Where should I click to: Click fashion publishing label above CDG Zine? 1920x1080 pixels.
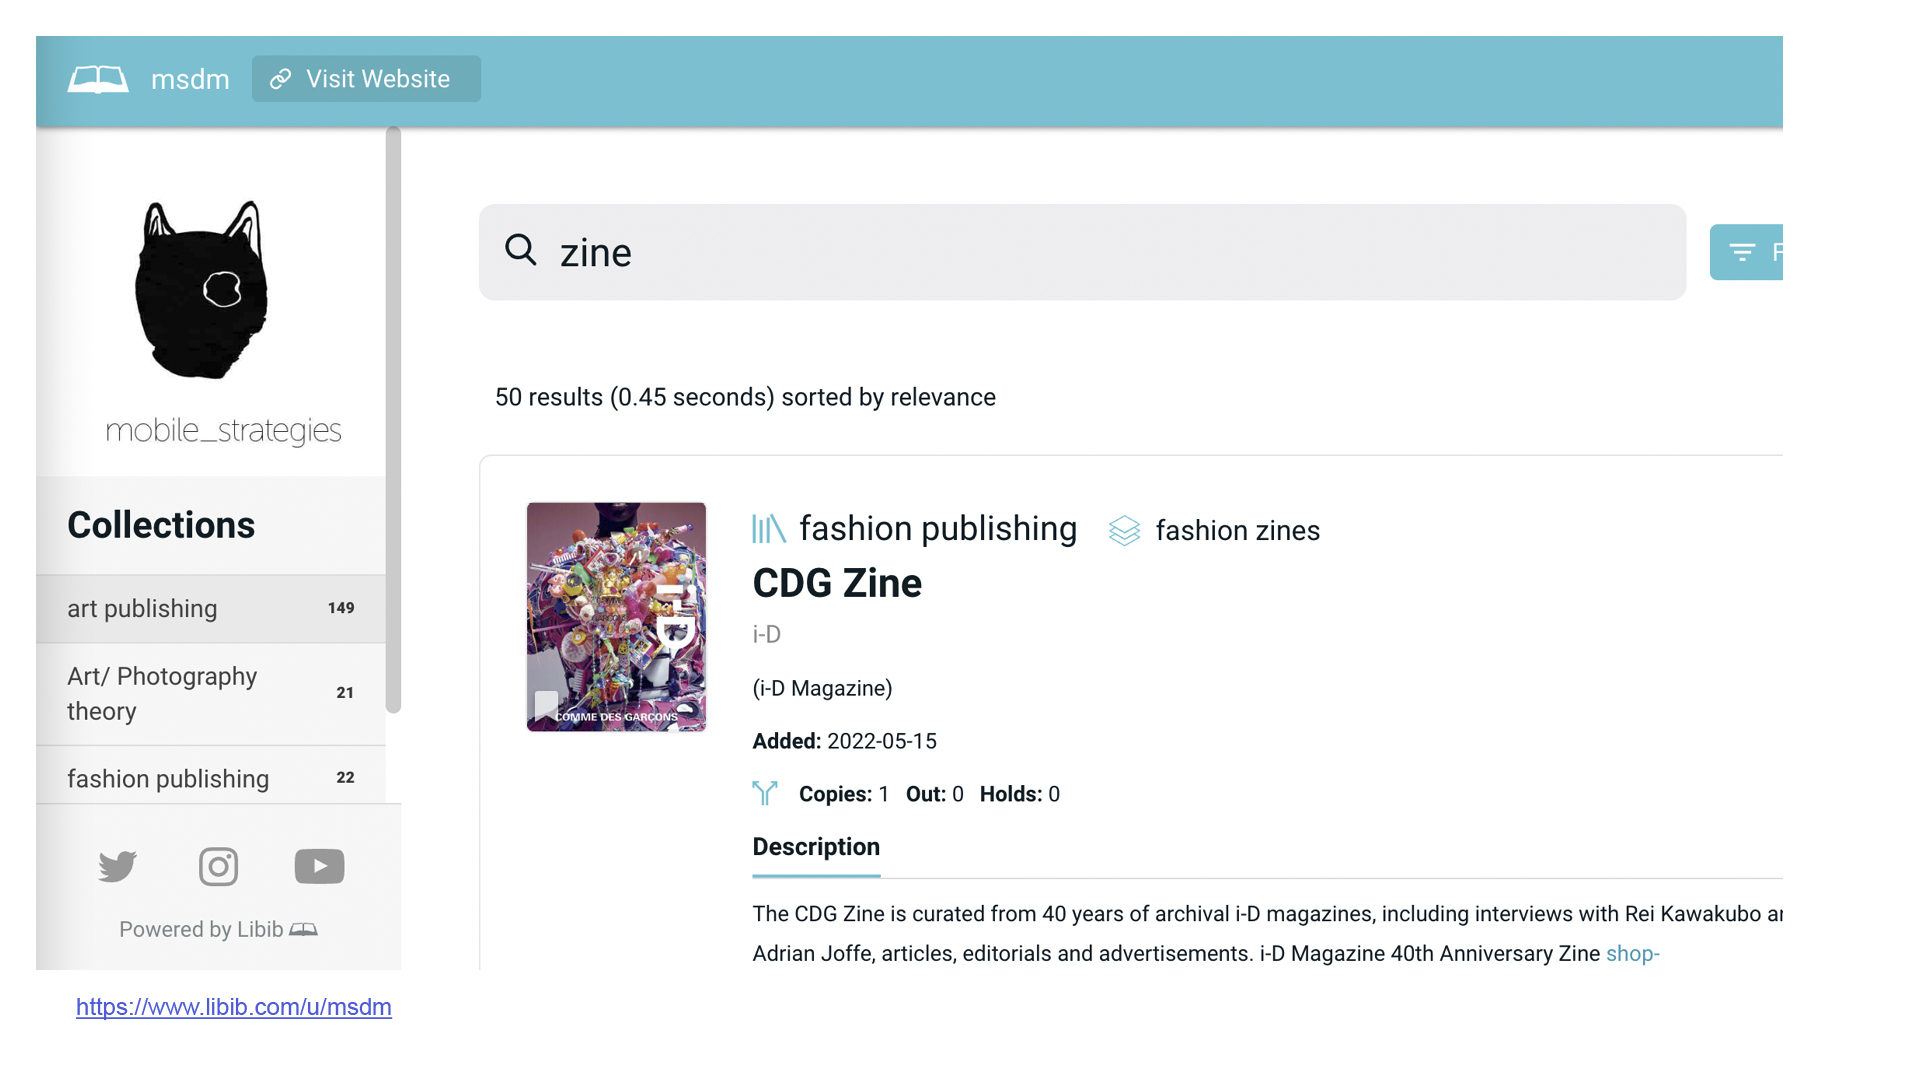[x=938, y=528]
